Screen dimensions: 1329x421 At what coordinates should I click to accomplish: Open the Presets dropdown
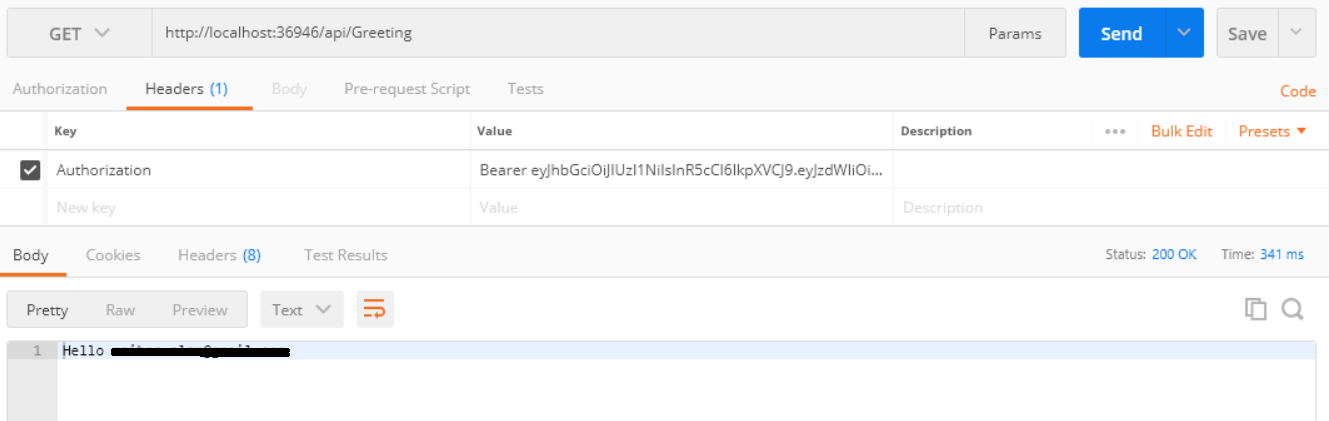click(x=1272, y=131)
